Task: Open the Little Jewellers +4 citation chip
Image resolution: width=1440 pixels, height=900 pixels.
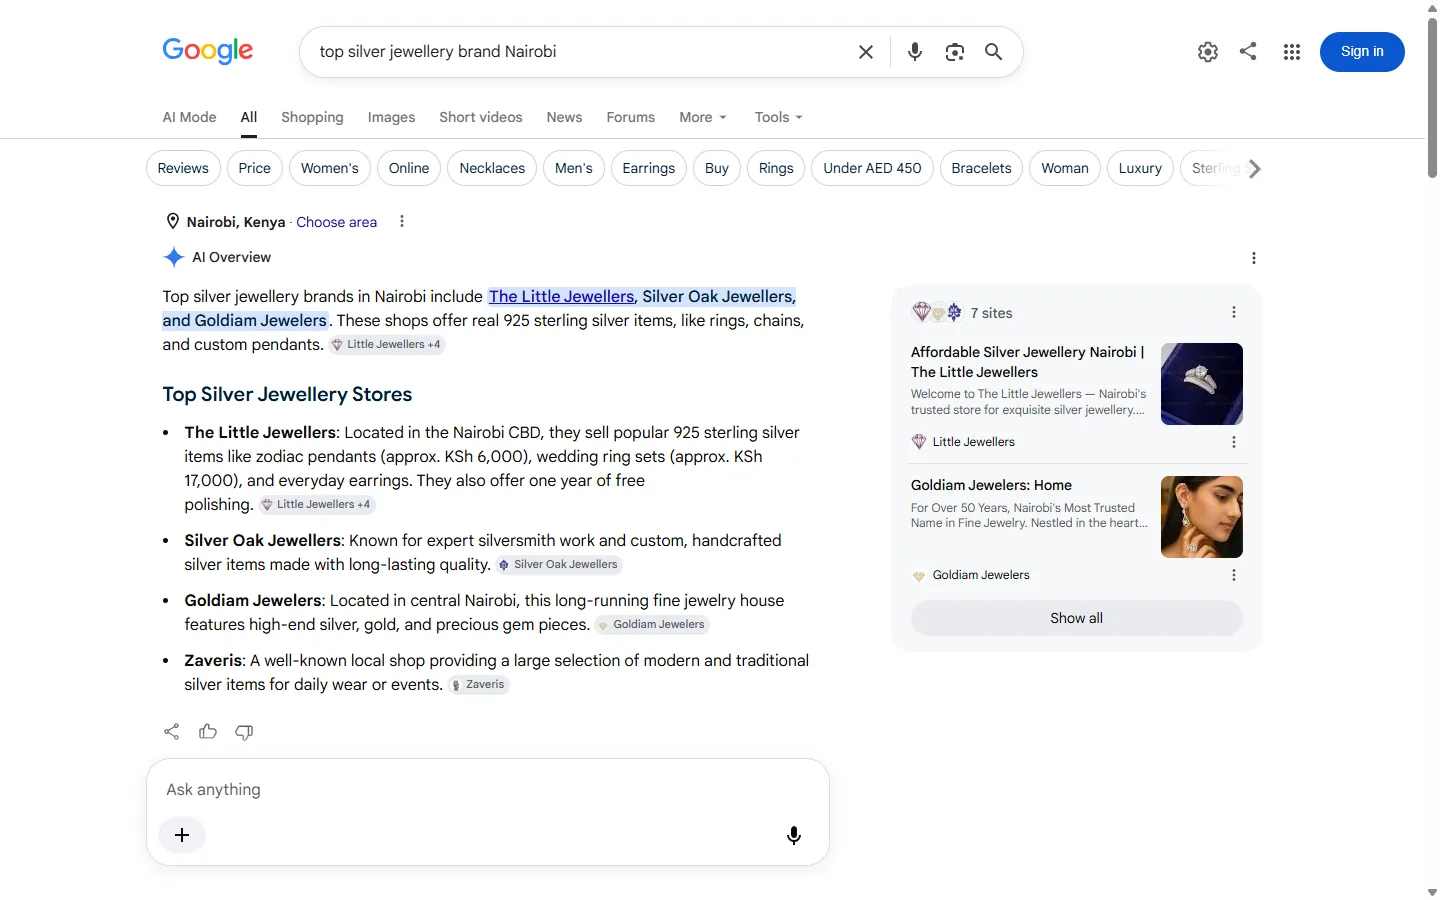Action: click(386, 345)
